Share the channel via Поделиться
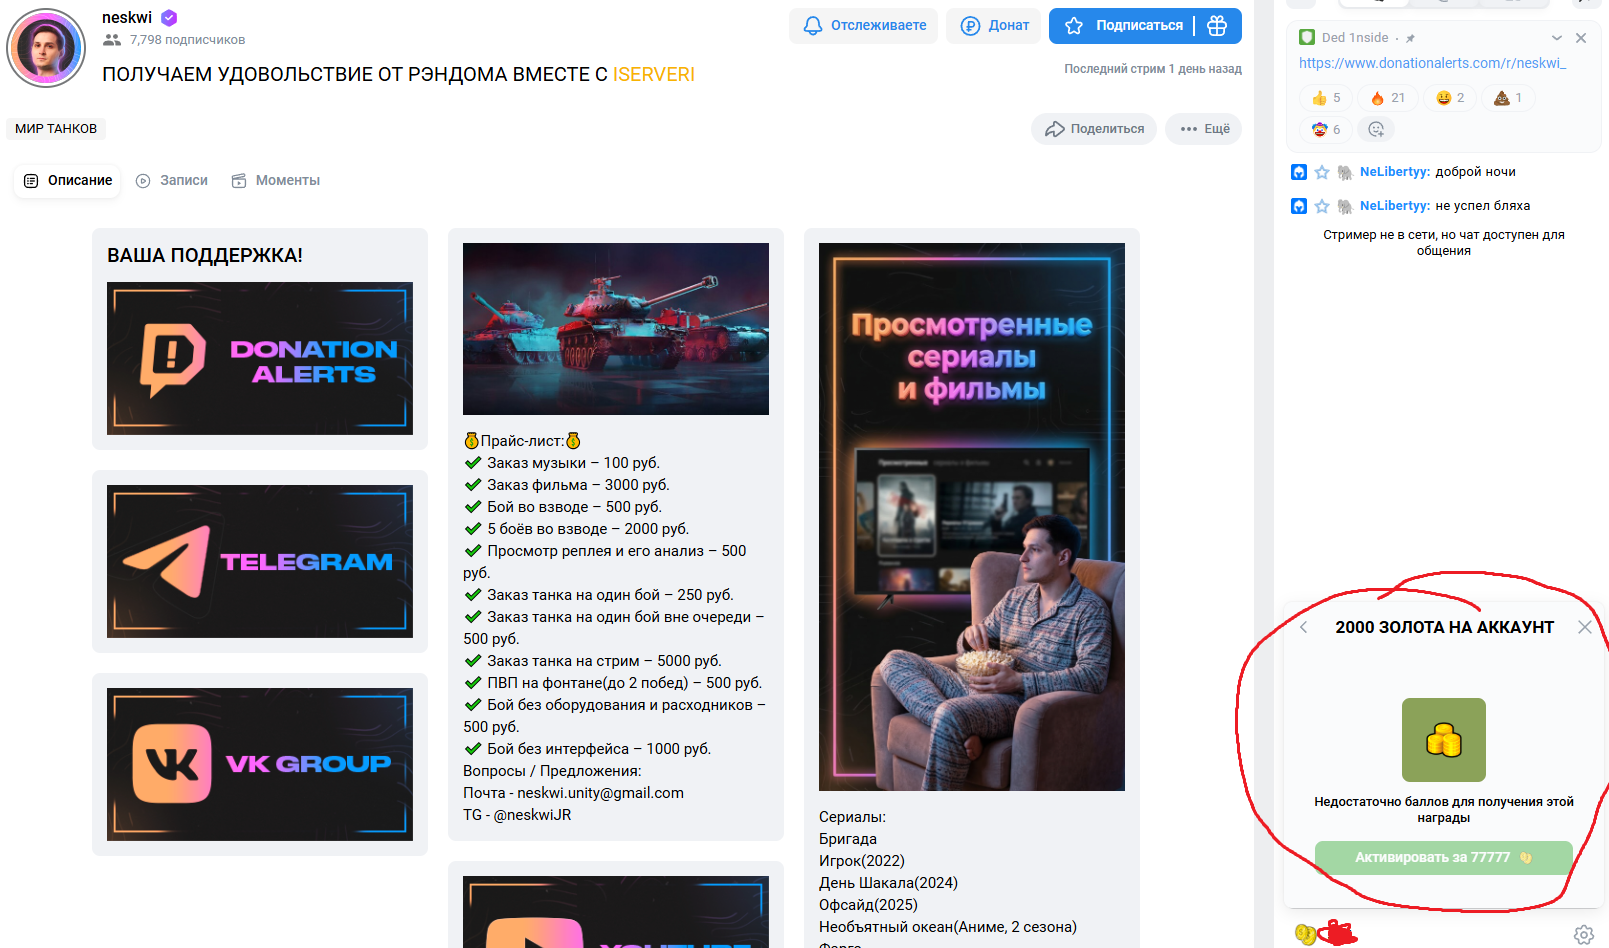The width and height of the screenshot is (1609, 948). [1094, 129]
